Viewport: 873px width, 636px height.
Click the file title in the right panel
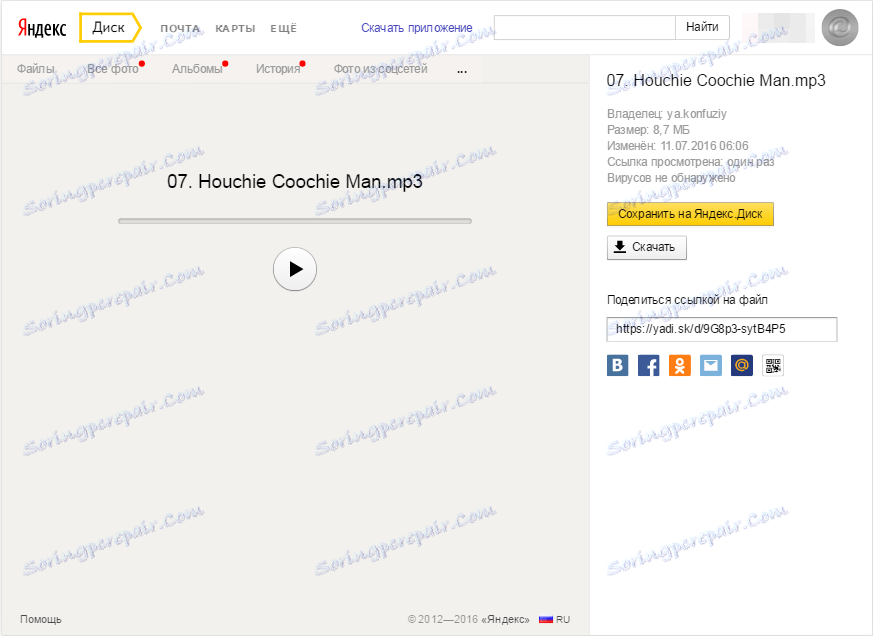(x=716, y=81)
